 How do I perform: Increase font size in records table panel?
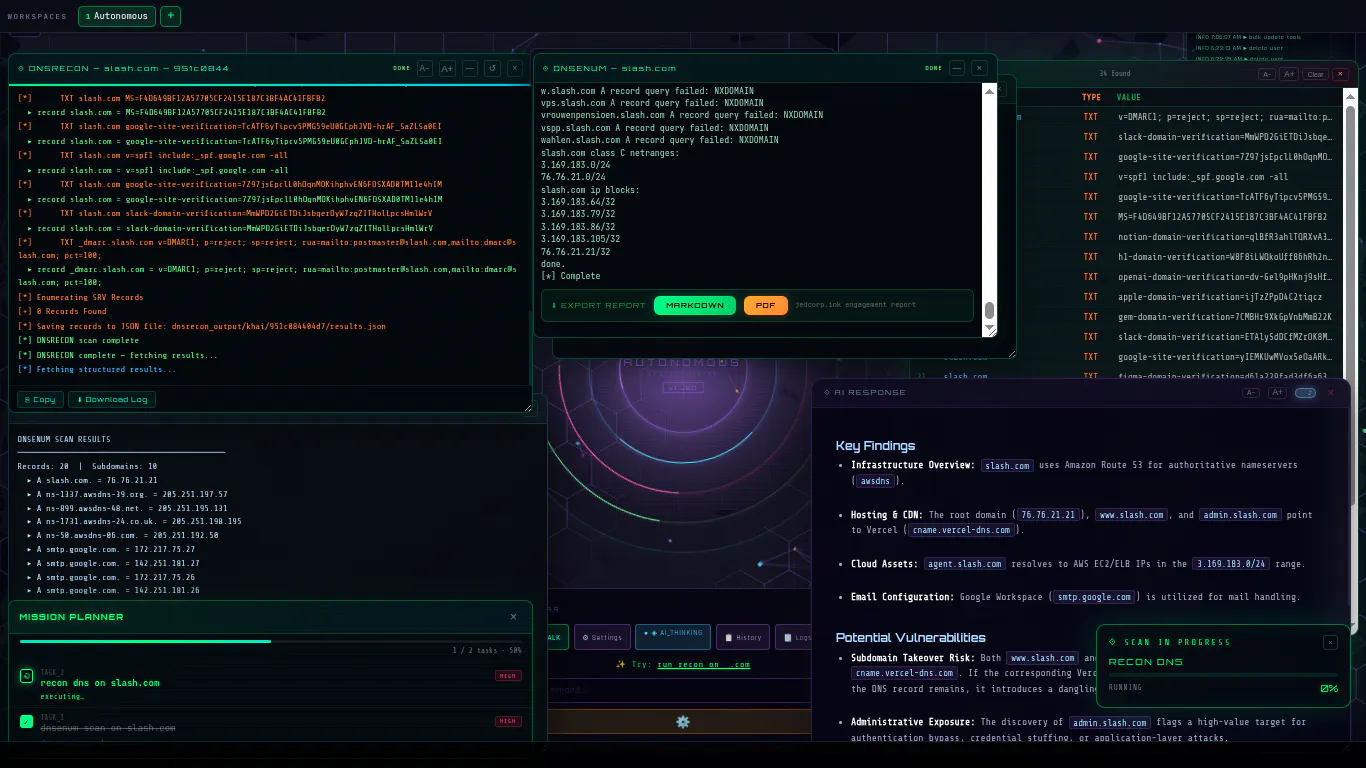click(x=1289, y=74)
